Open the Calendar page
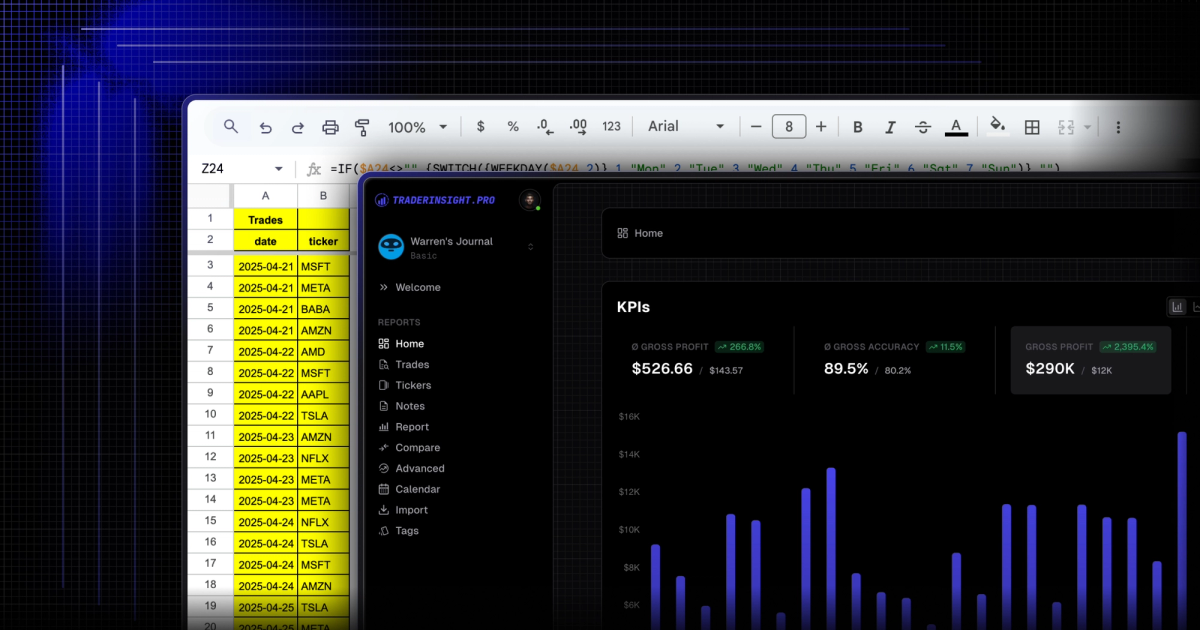This screenshot has height=630, width=1200. [409, 489]
